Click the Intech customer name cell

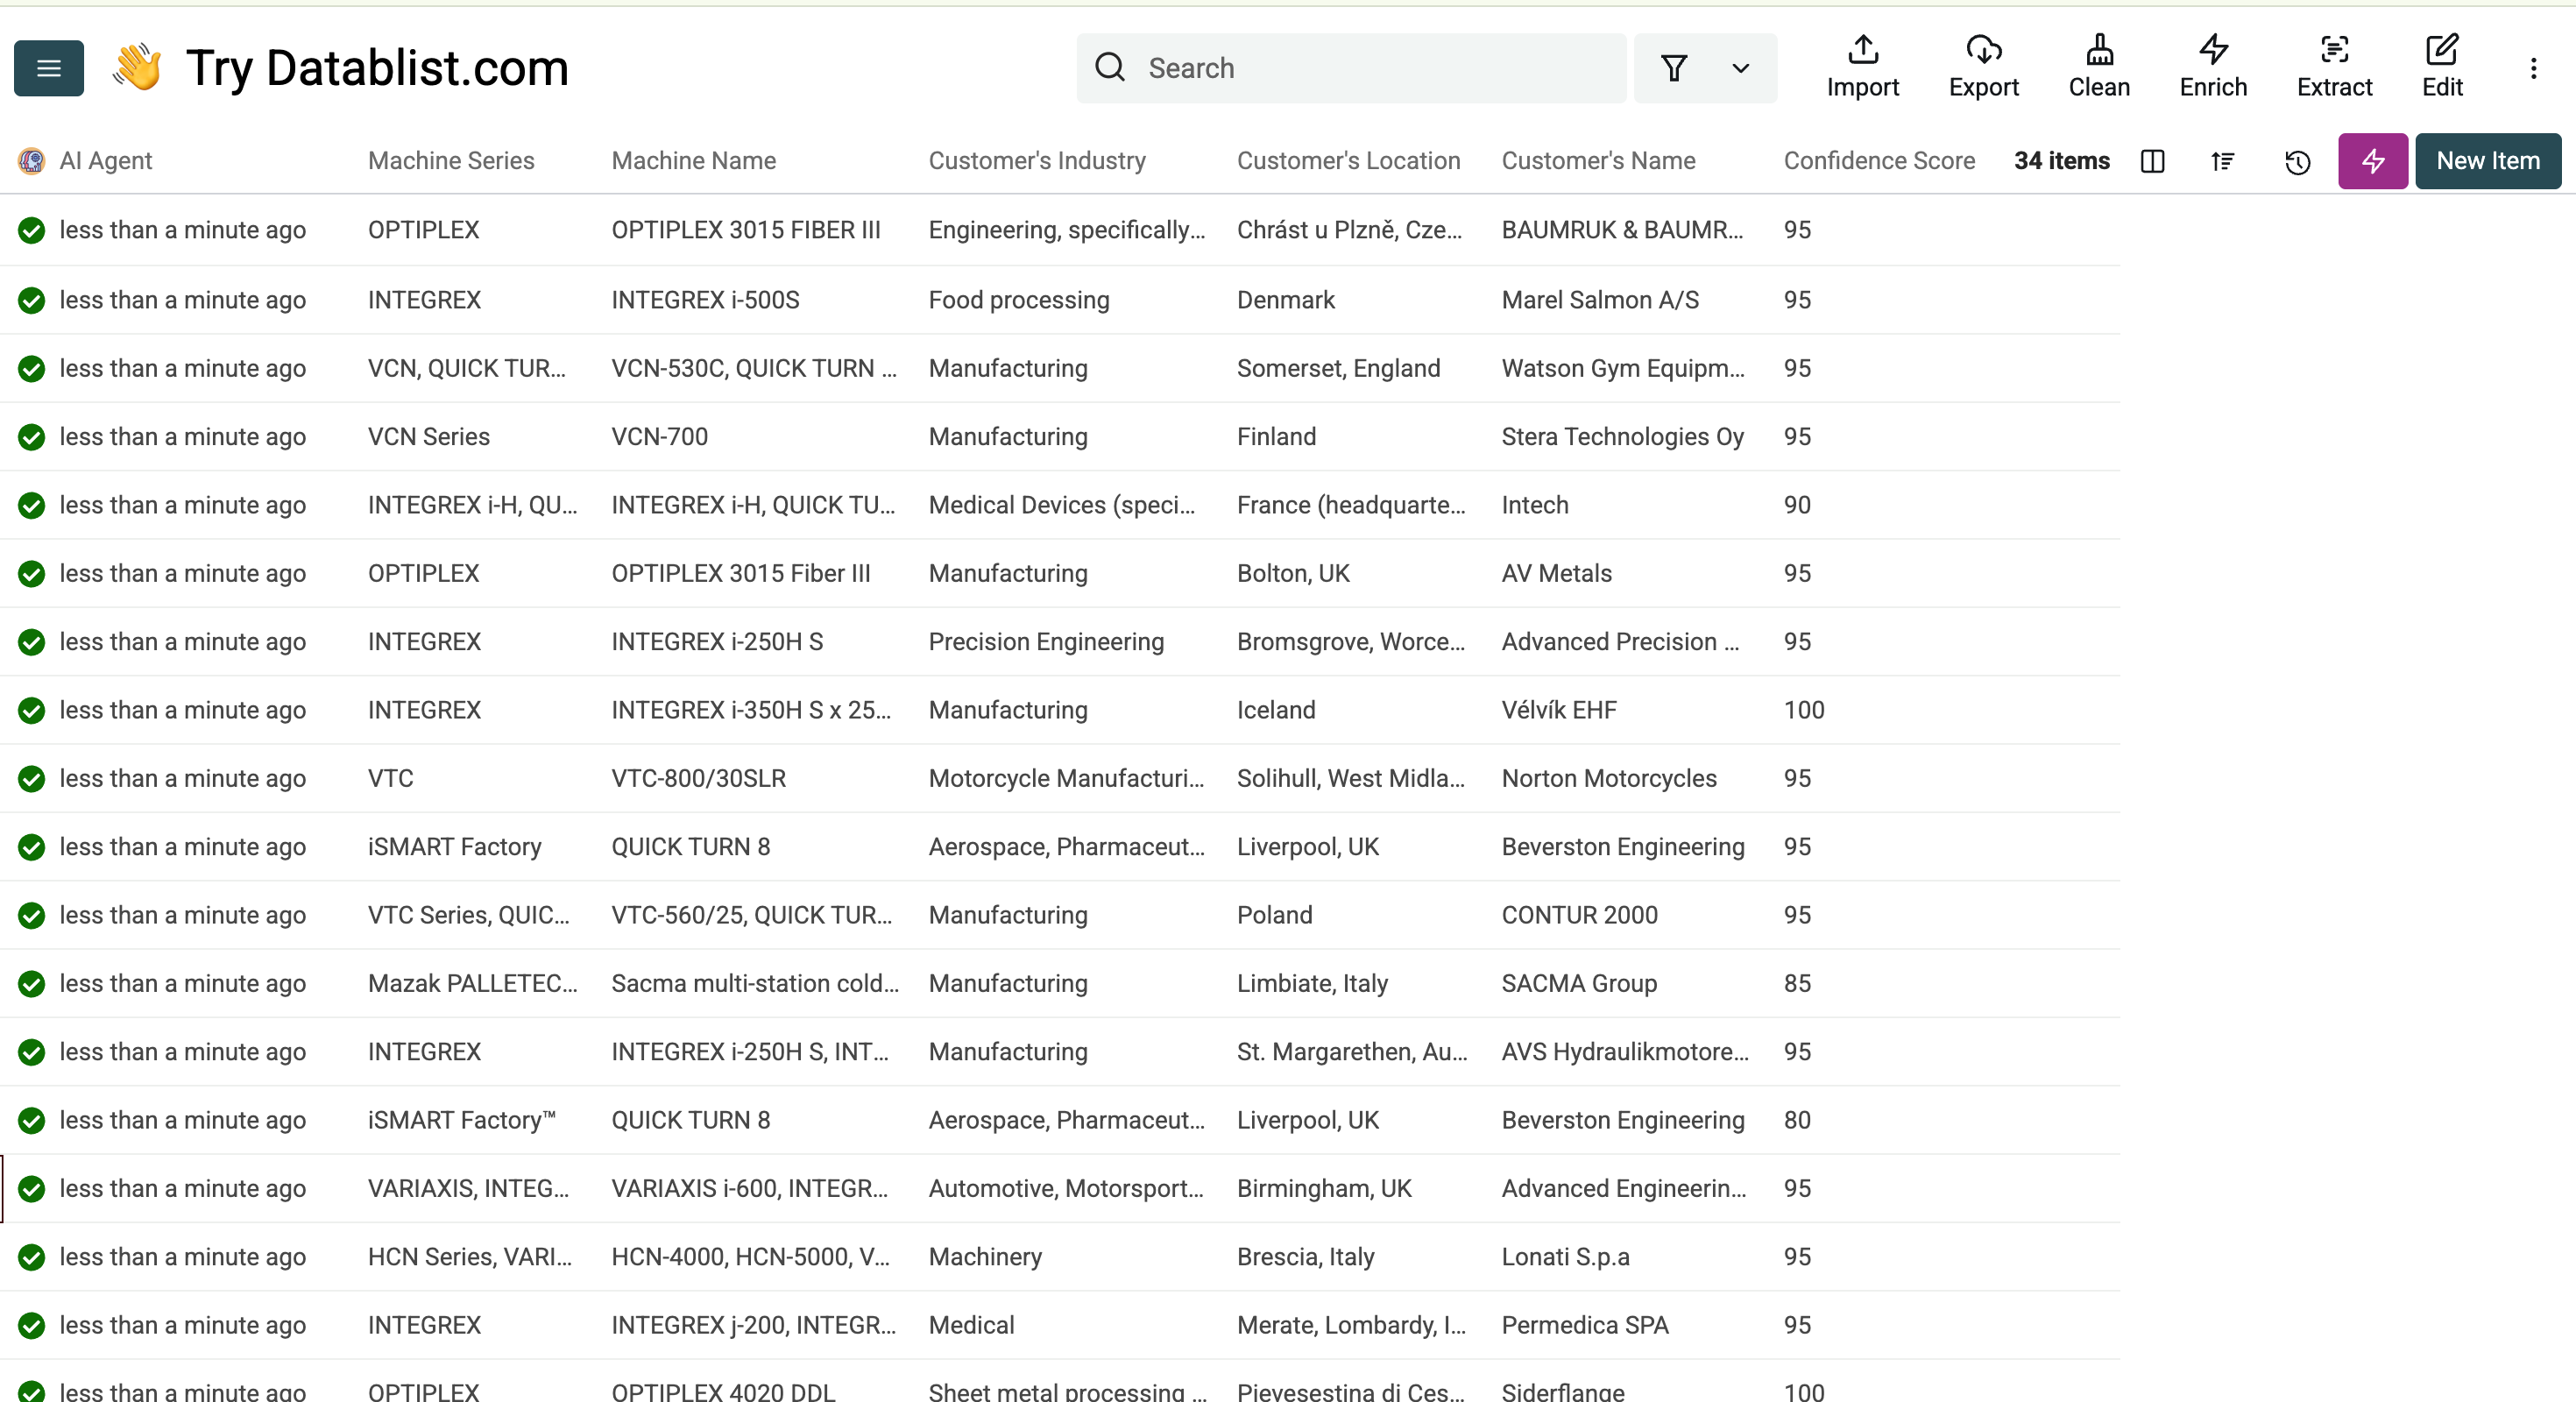pyautogui.click(x=1534, y=505)
